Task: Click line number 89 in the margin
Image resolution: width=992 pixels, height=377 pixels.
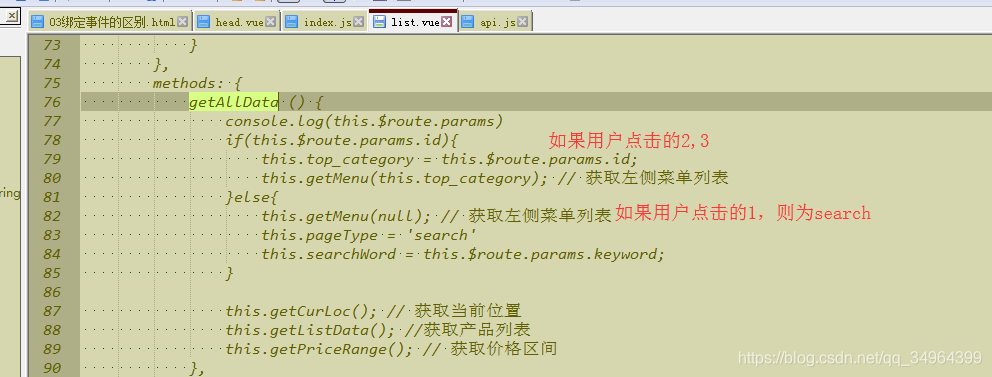Action: point(52,349)
